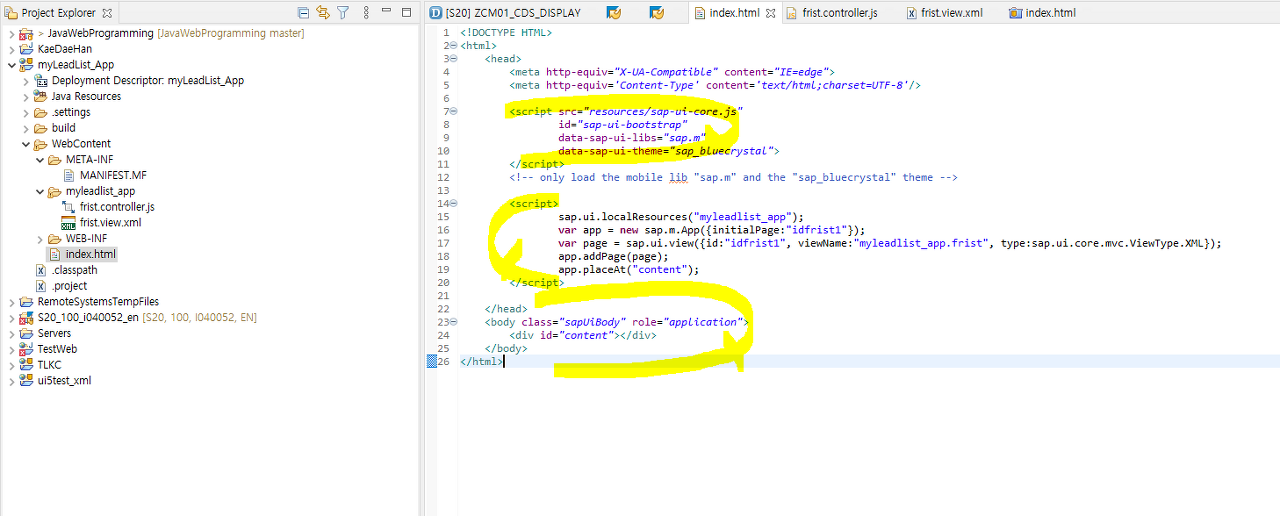
Task: Expand the TLKC project
Action: (11, 365)
